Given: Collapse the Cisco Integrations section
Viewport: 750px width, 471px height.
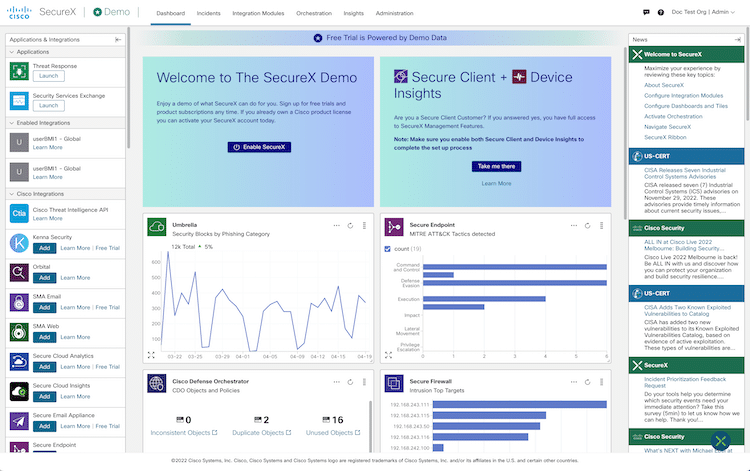Looking at the screenshot, I should pyautogui.click(x=12, y=194).
